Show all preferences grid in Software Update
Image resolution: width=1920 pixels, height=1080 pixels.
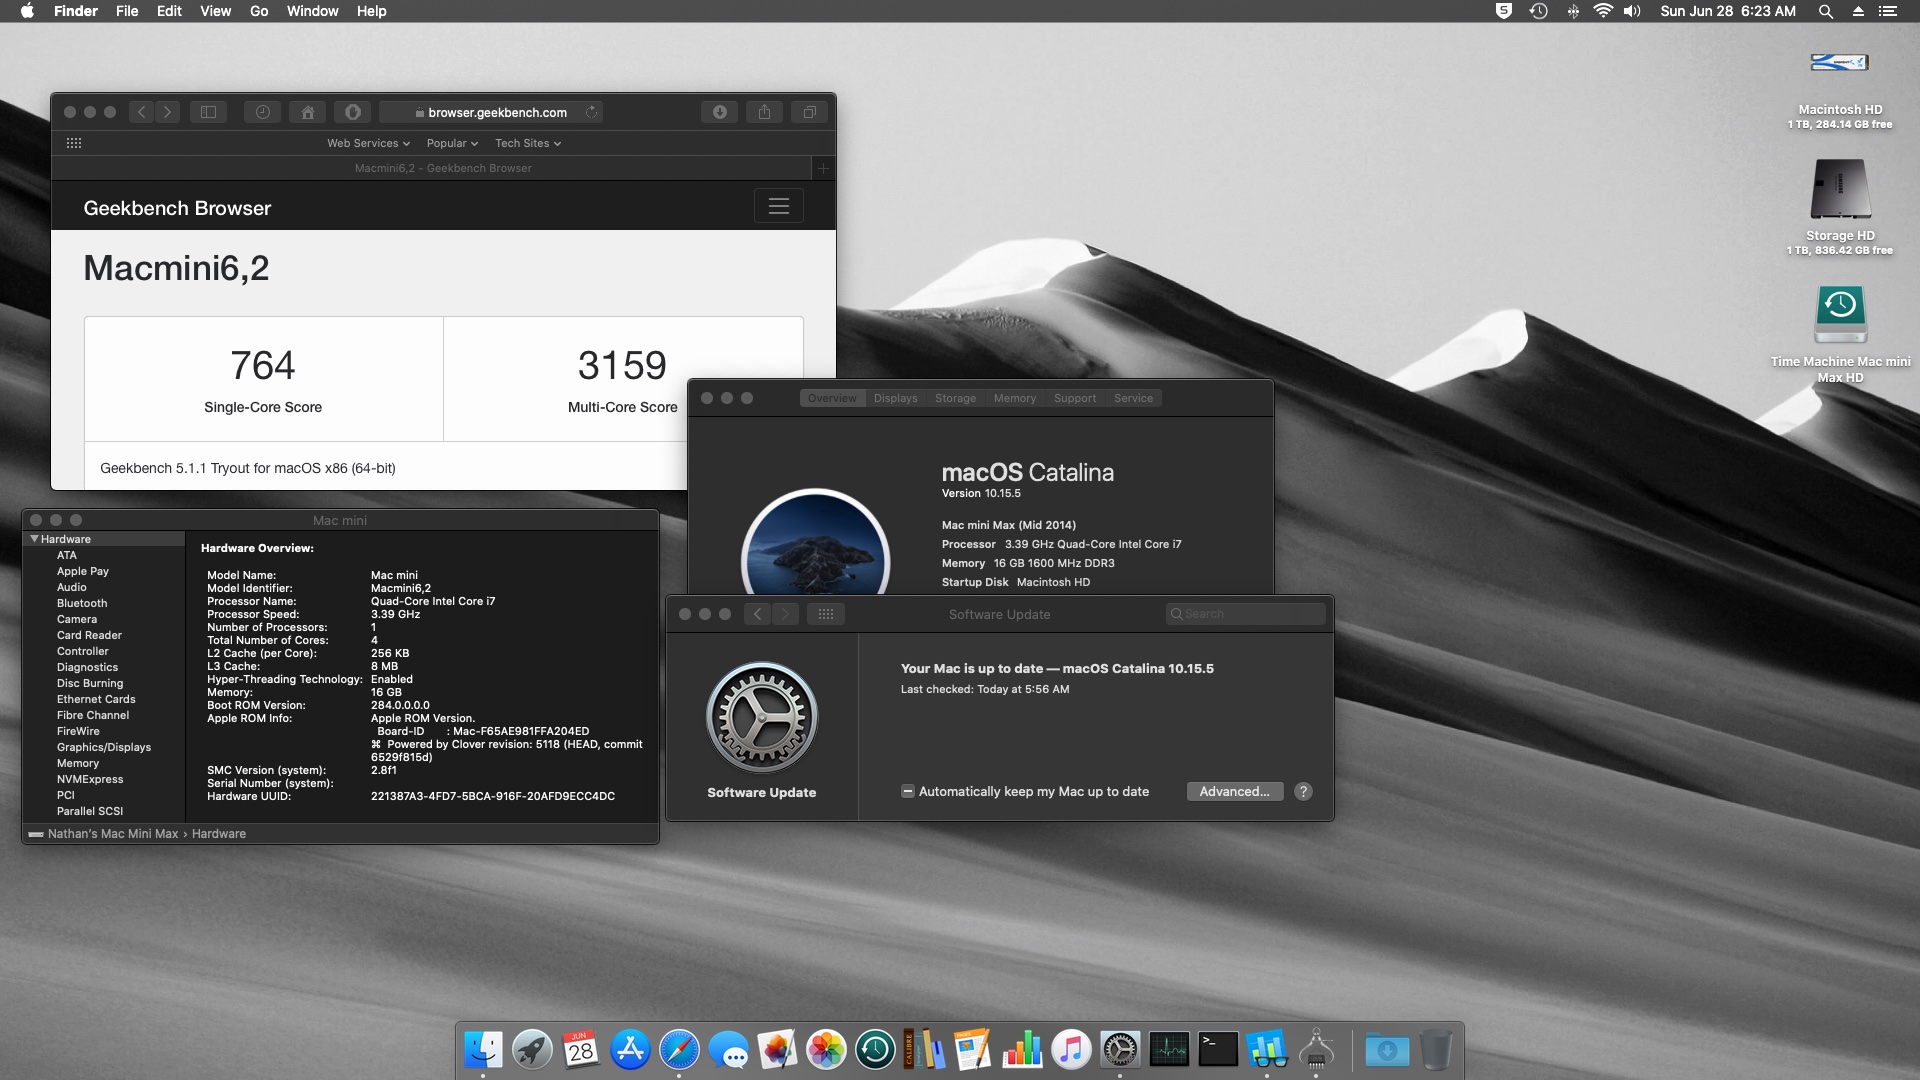coord(826,614)
